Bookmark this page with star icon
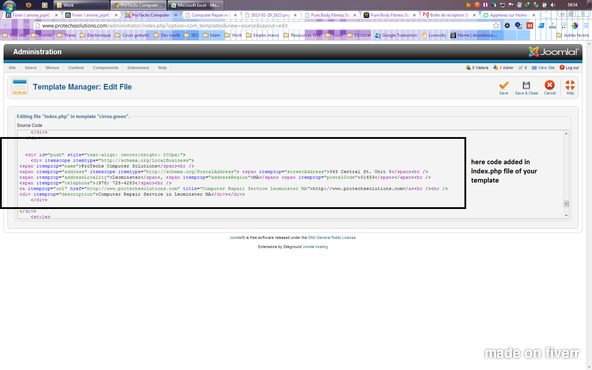This screenshot has height=370, width=592. (x=496, y=26)
